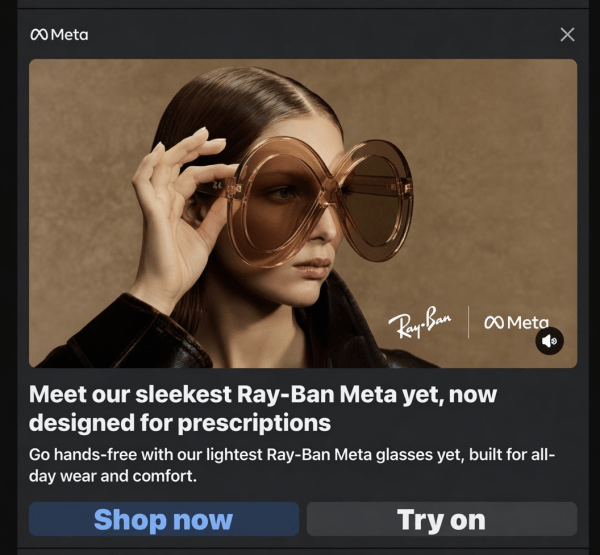The image size is (600, 555).
Task: Click the empty tan background of the video
Action: 497,153
